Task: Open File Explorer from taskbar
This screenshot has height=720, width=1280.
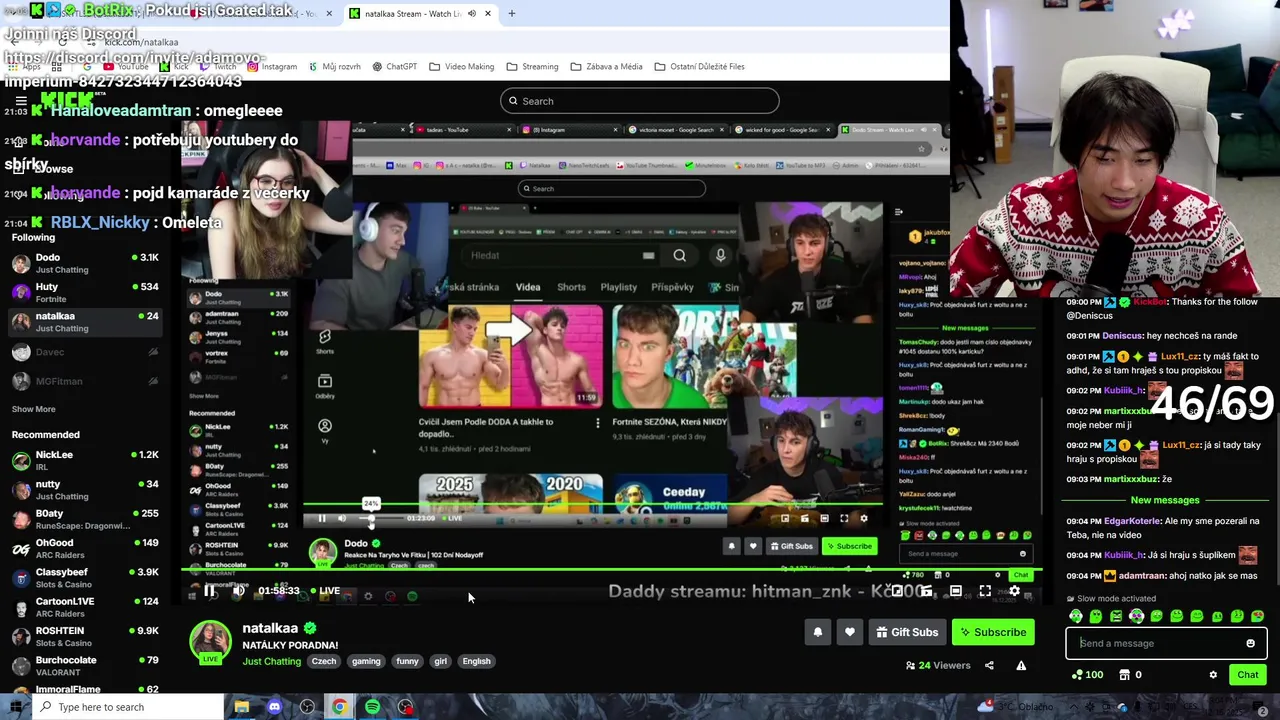Action: [x=241, y=707]
